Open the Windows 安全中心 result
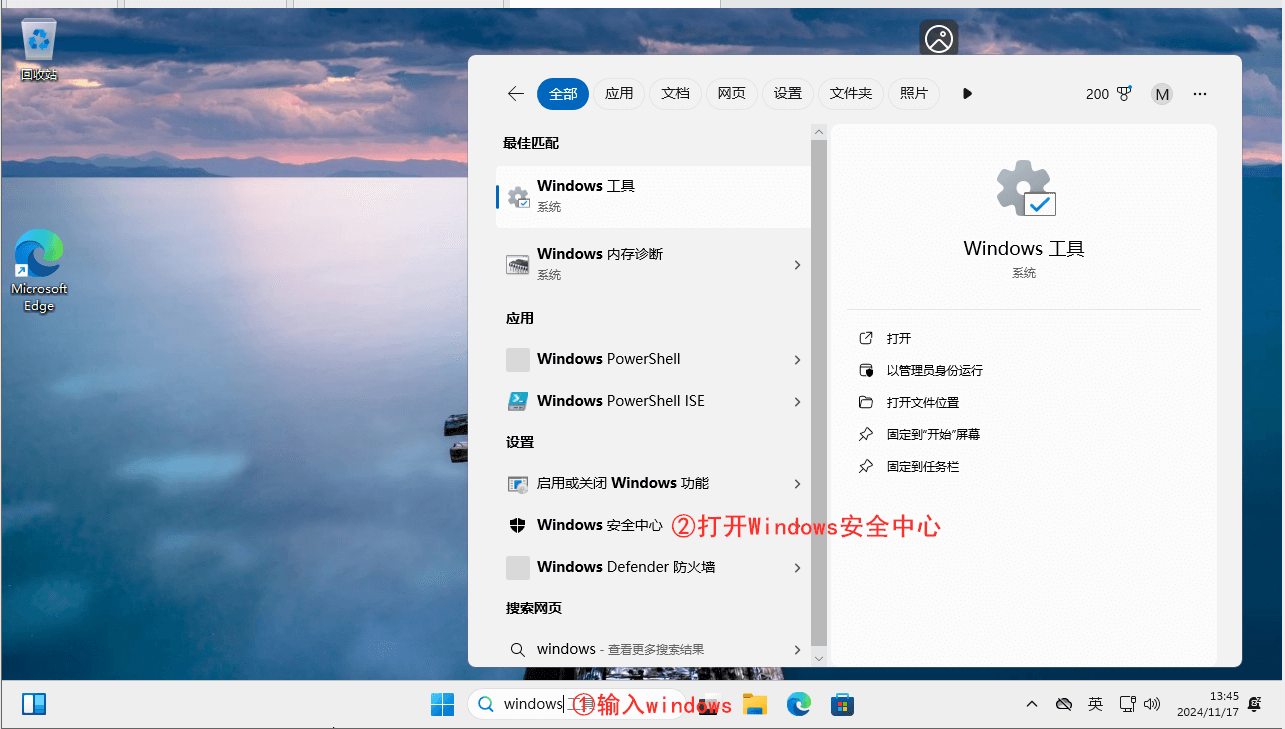1285x729 pixels. [x=653, y=525]
